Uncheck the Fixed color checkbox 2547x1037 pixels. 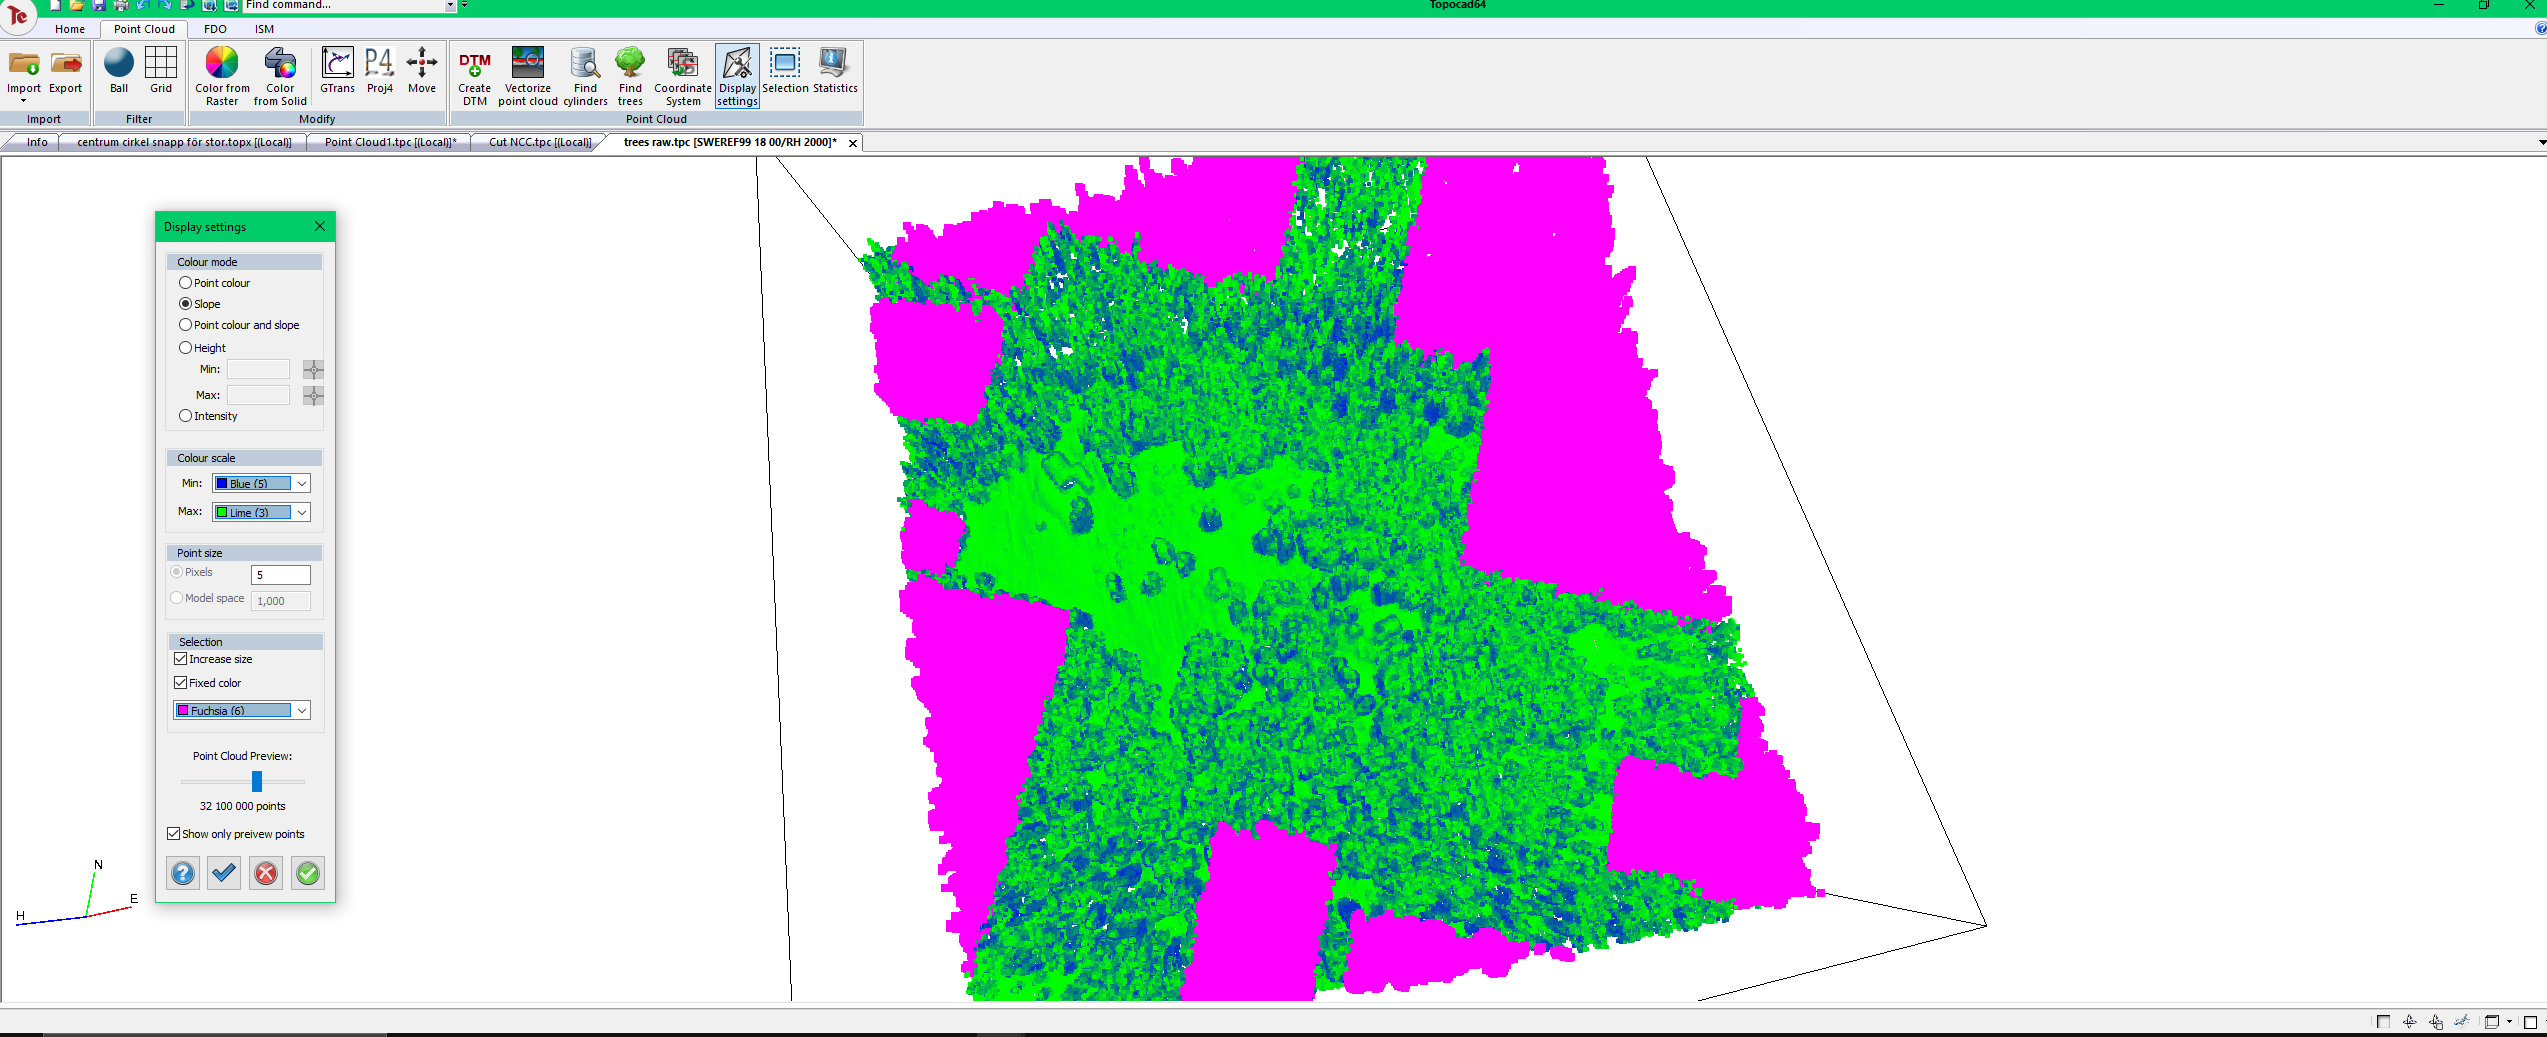(181, 683)
